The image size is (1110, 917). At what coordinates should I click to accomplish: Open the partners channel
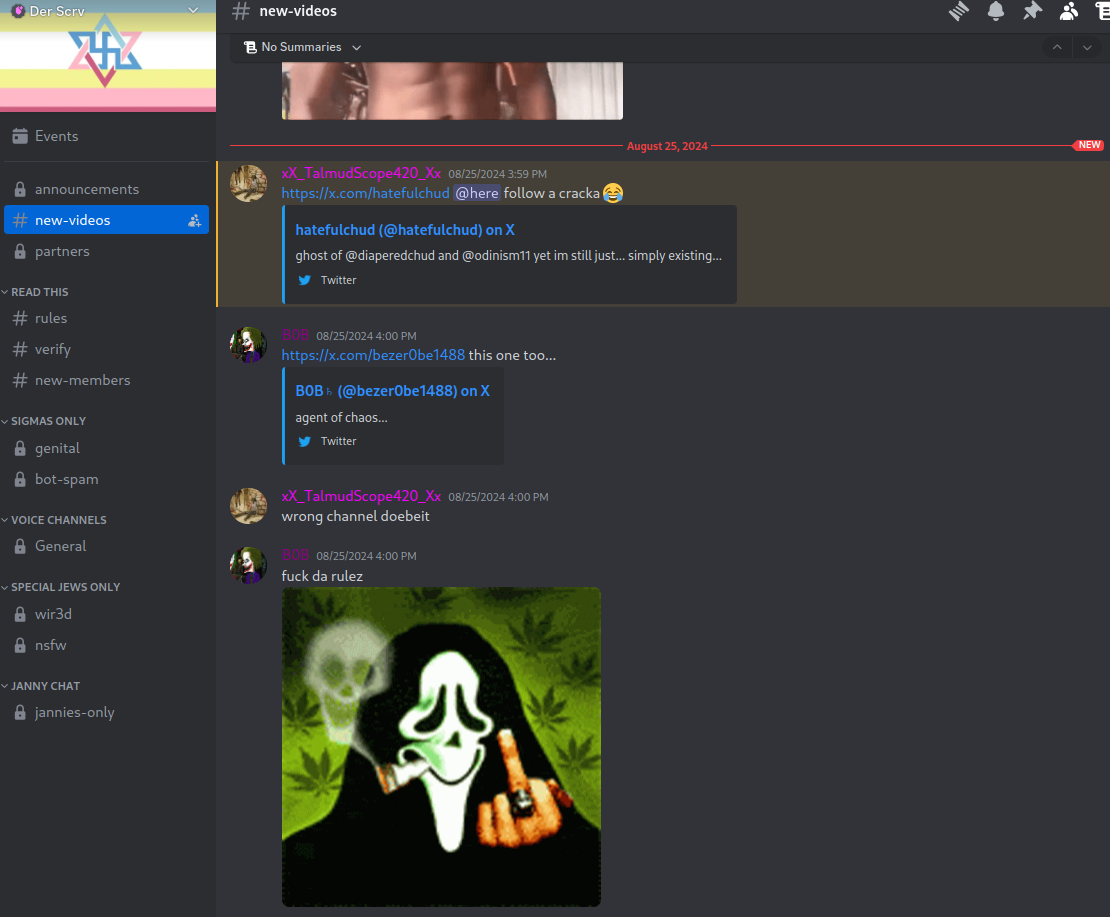[106, 251]
